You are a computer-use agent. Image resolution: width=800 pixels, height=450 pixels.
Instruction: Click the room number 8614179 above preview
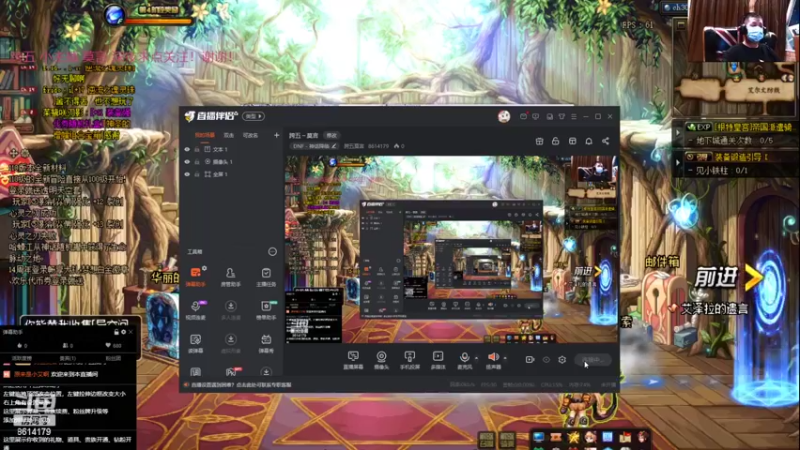[x=378, y=146]
